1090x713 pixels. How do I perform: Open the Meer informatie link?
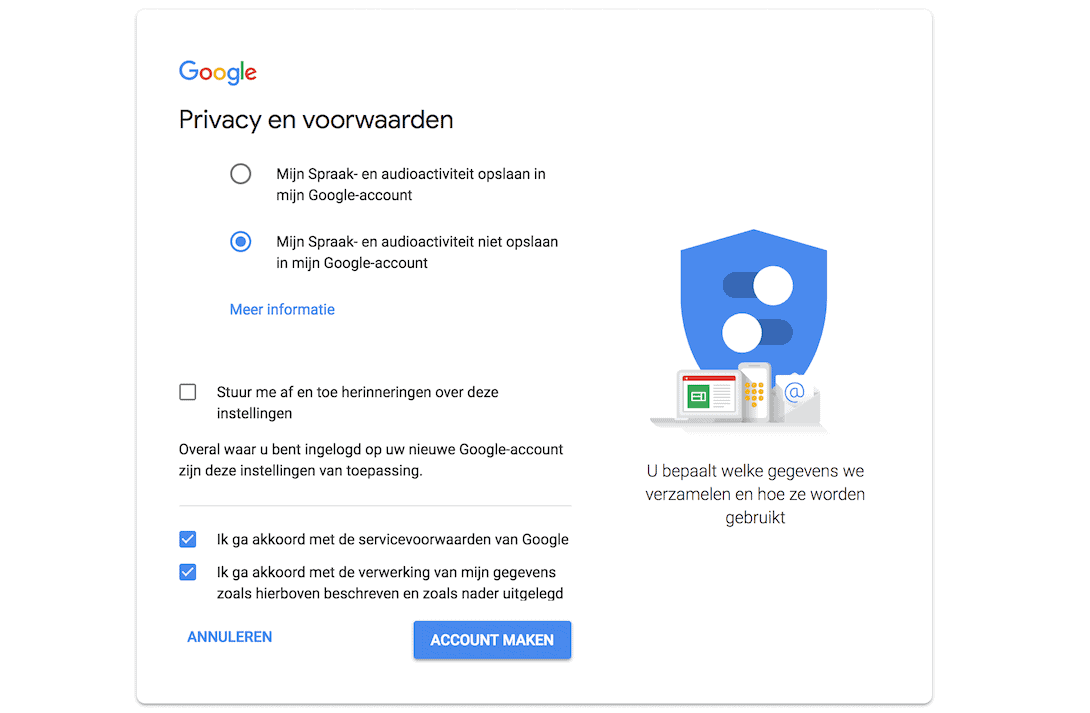click(x=281, y=309)
